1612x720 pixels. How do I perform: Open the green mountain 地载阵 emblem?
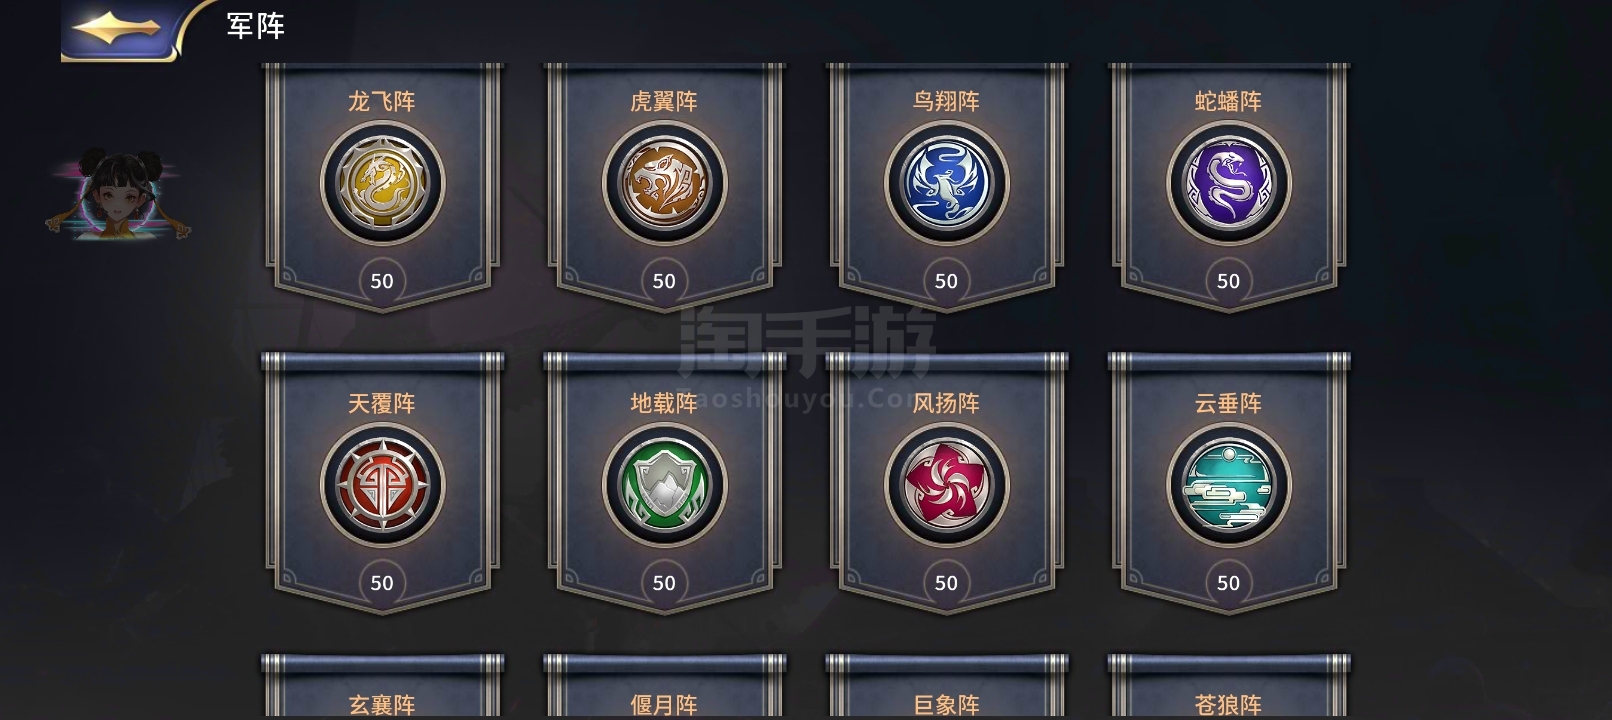[x=664, y=486]
